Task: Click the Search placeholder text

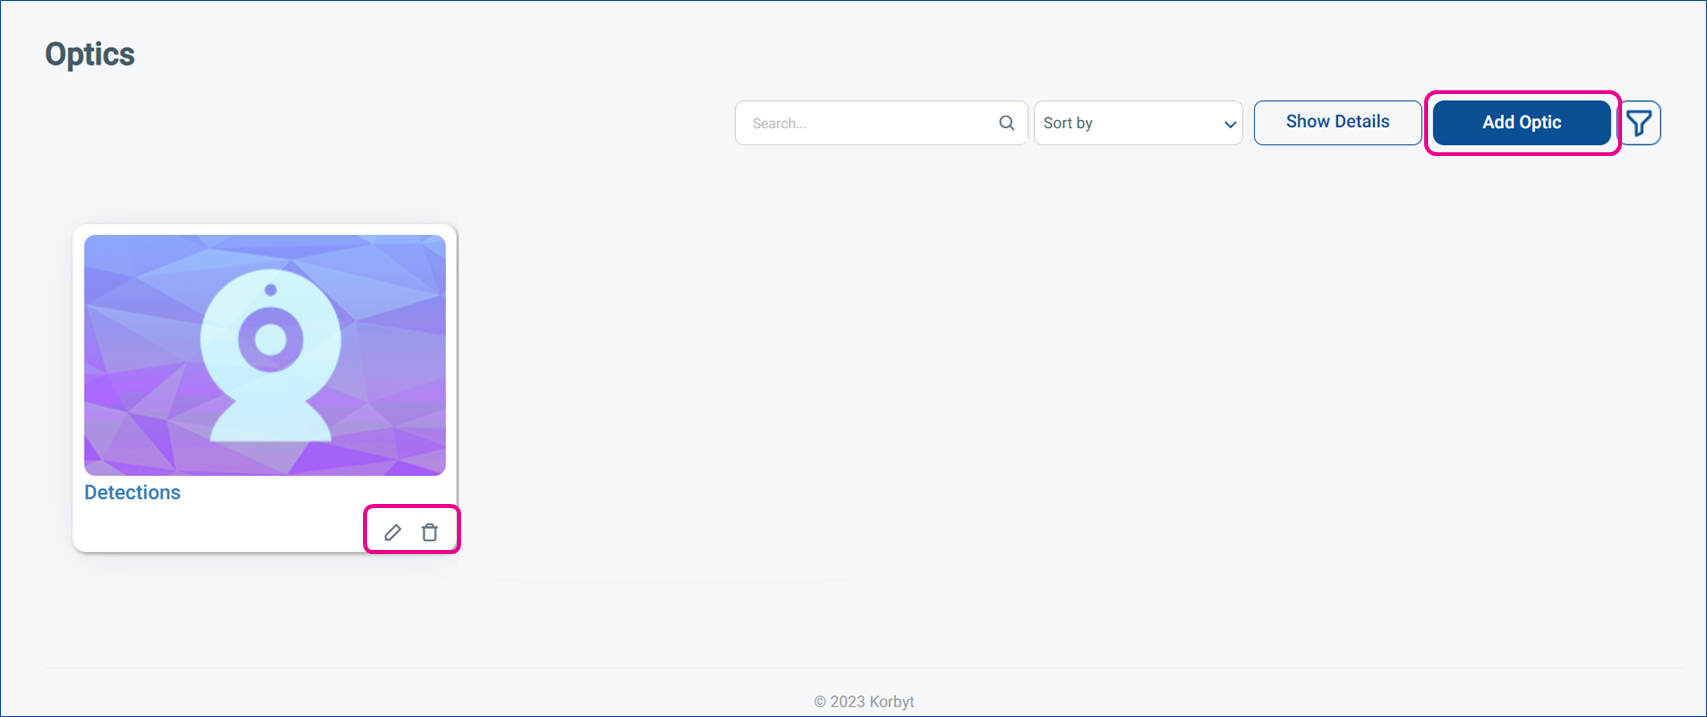Action: point(779,124)
